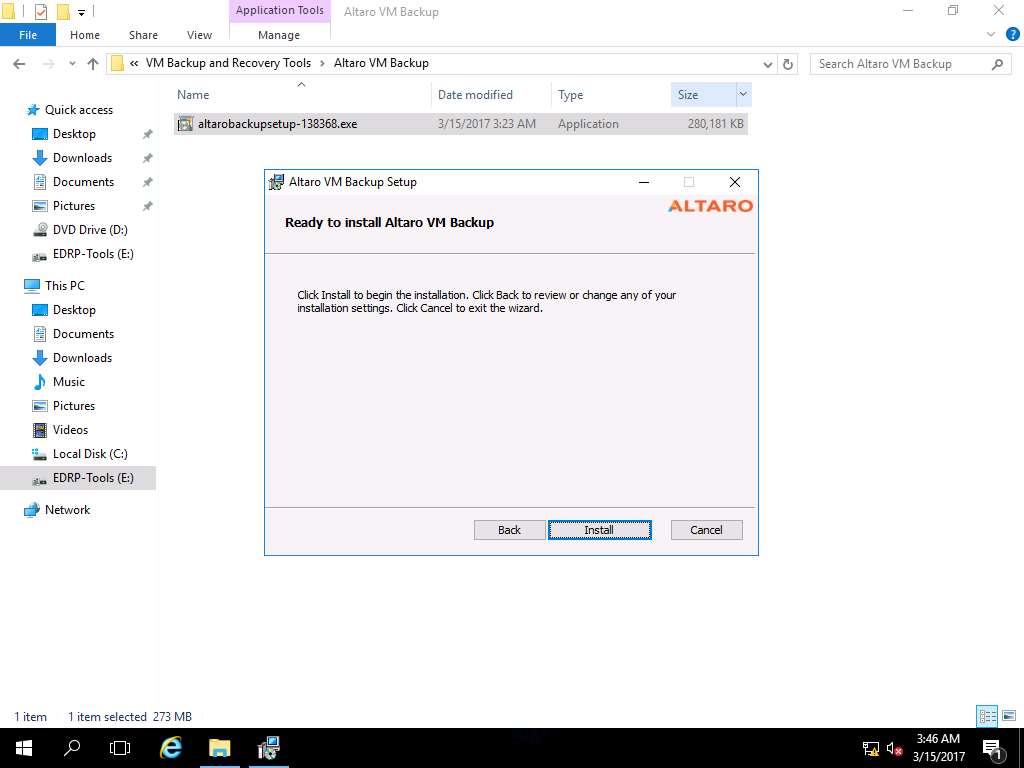Open pinned Pictures under Quick access

(74, 206)
